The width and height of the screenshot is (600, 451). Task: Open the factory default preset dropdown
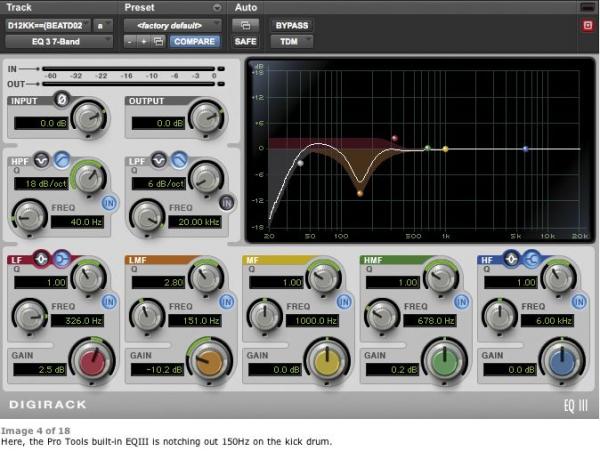point(172,25)
